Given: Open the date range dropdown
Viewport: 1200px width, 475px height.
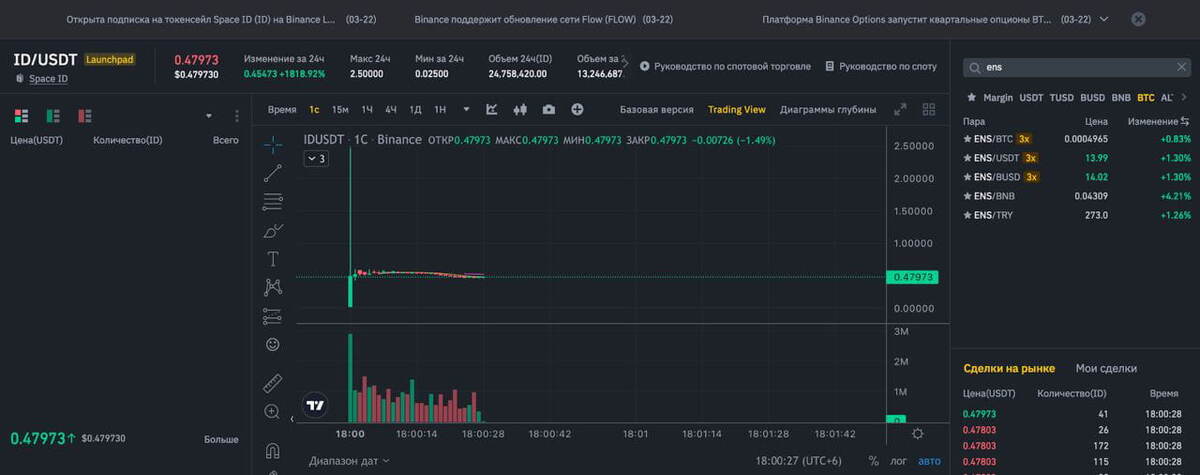Looking at the screenshot, I should pyautogui.click(x=349, y=461).
